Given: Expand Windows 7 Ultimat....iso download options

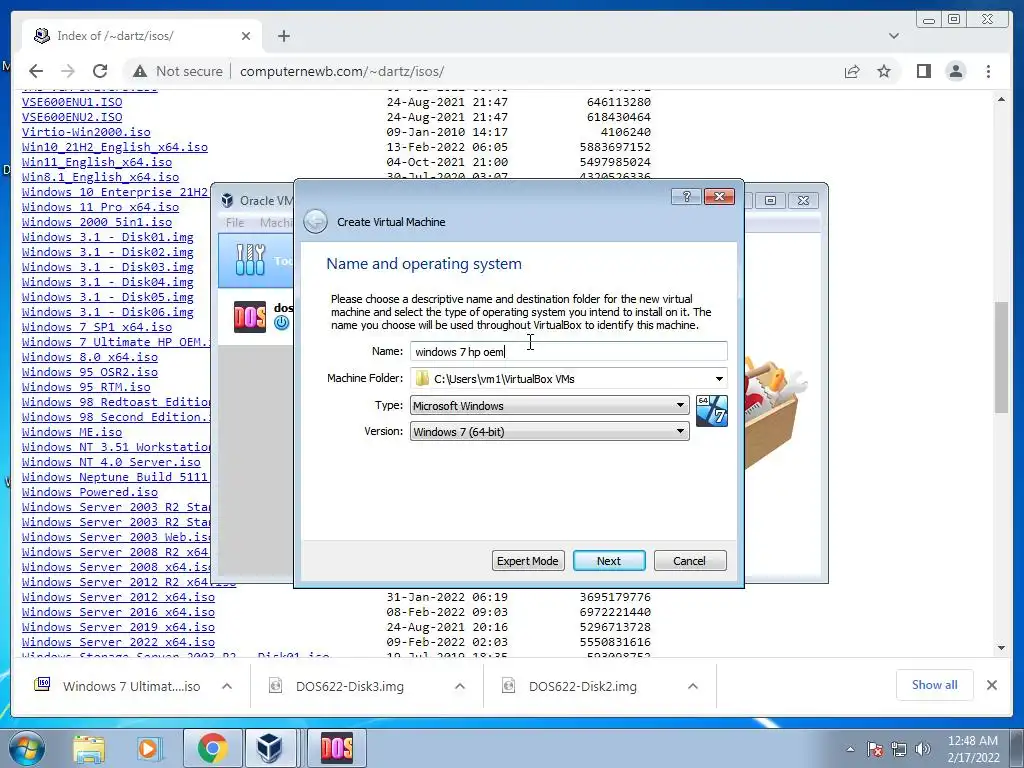Looking at the screenshot, I should coord(227,686).
